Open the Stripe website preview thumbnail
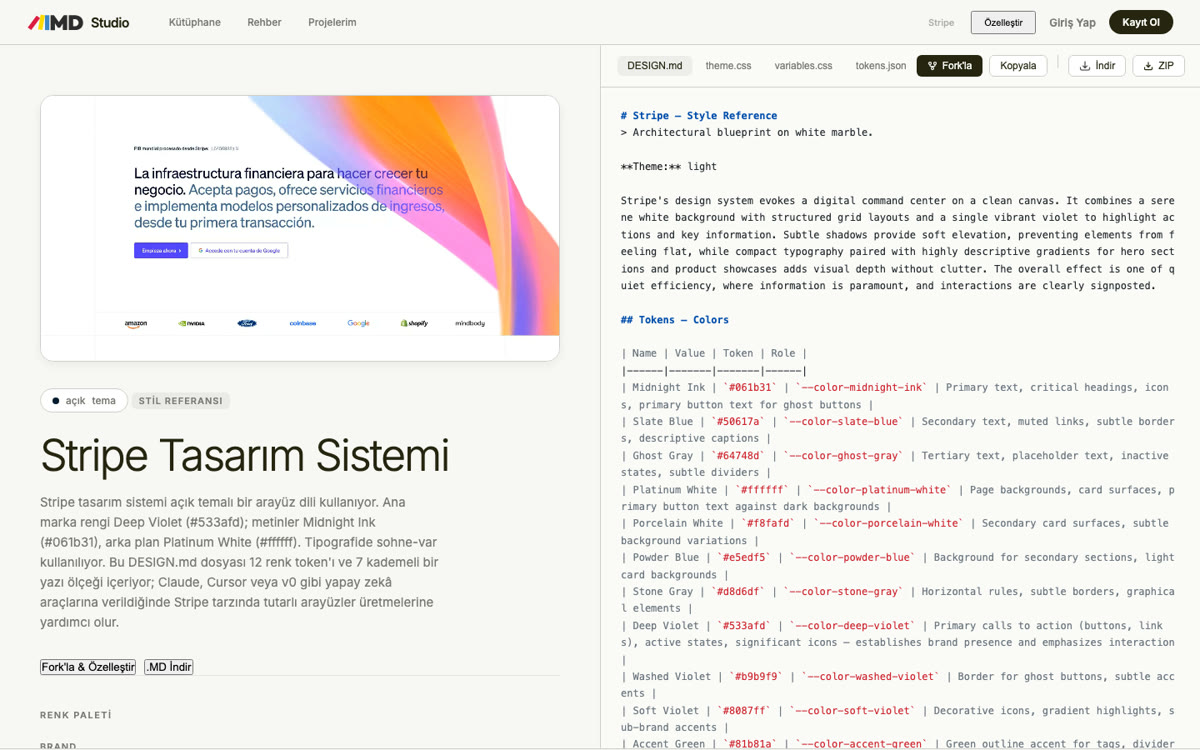This screenshot has width=1200, height=750. (300, 228)
